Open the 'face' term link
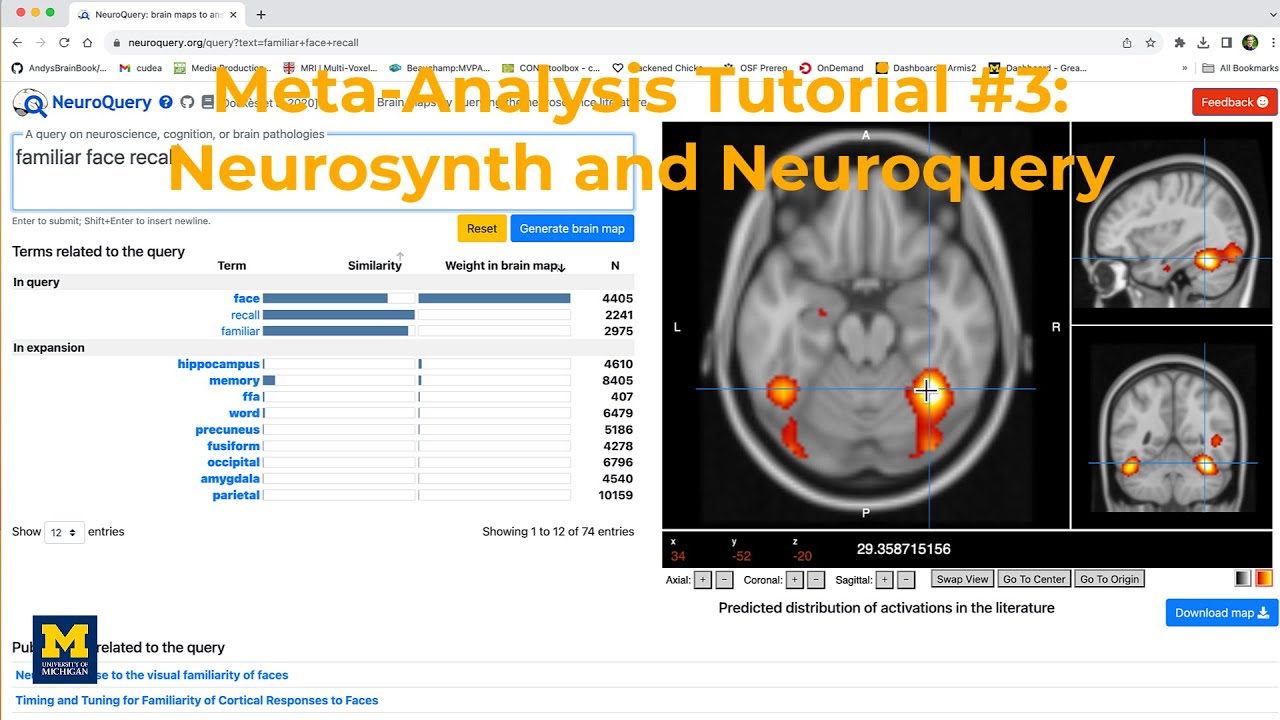This screenshot has width=1280, height=720. pyautogui.click(x=246, y=298)
